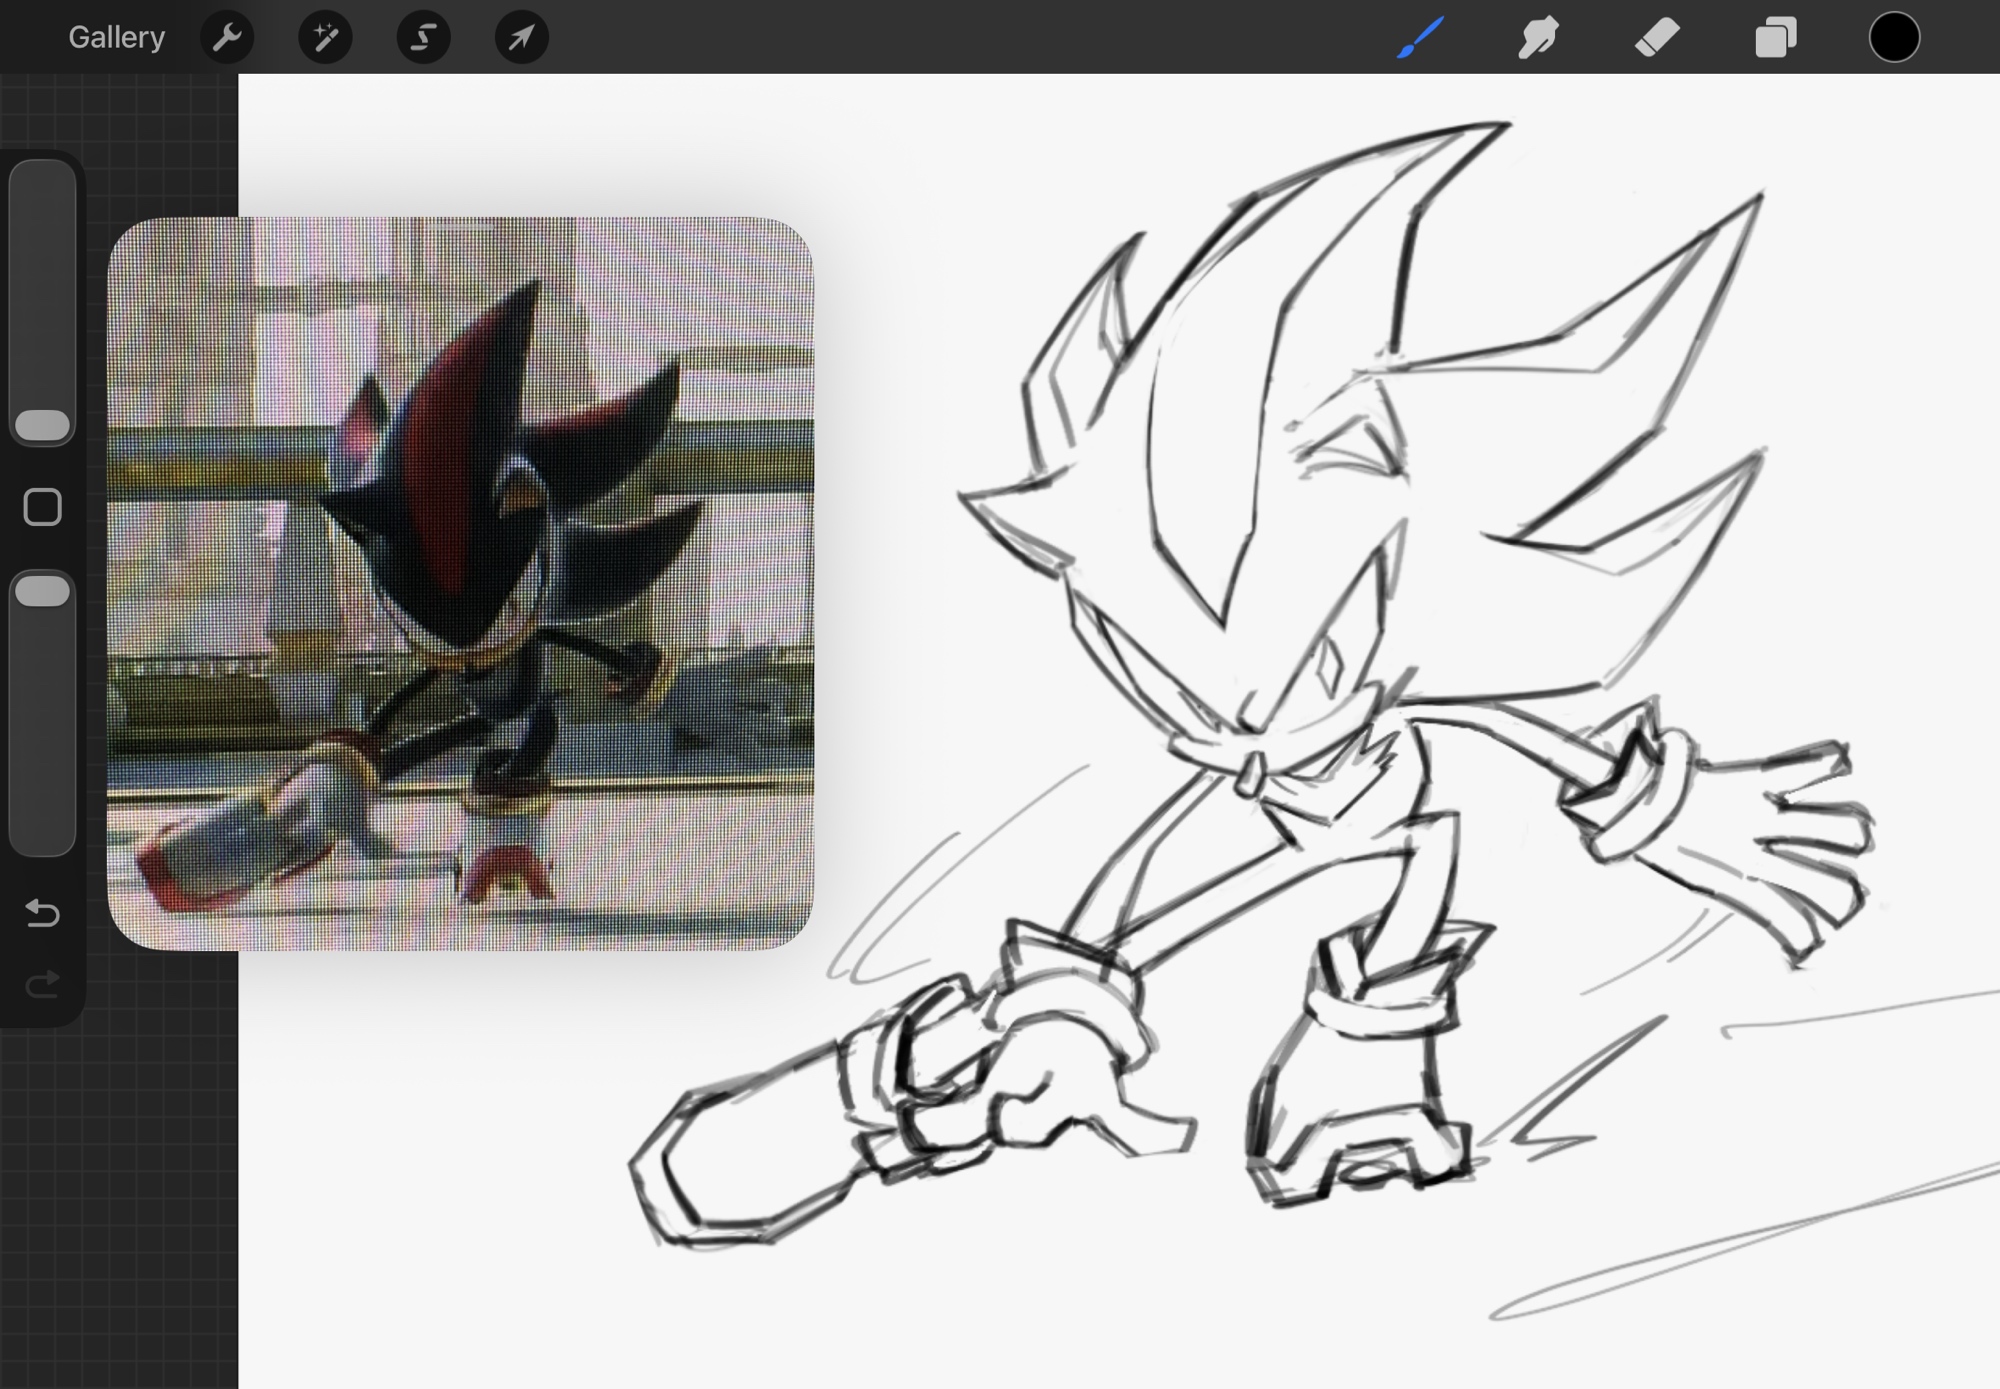The height and width of the screenshot is (1389, 2000).
Task: Open the Layers panel
Action: (1775, 38)
